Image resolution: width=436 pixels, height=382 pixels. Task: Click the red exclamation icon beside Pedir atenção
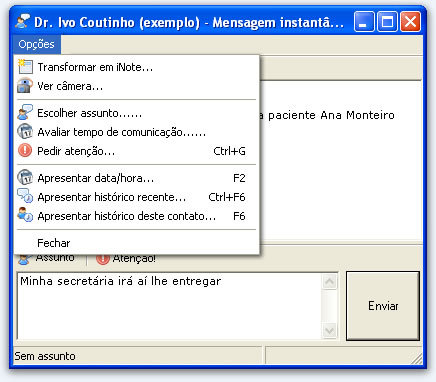click(x=25, y=151)
